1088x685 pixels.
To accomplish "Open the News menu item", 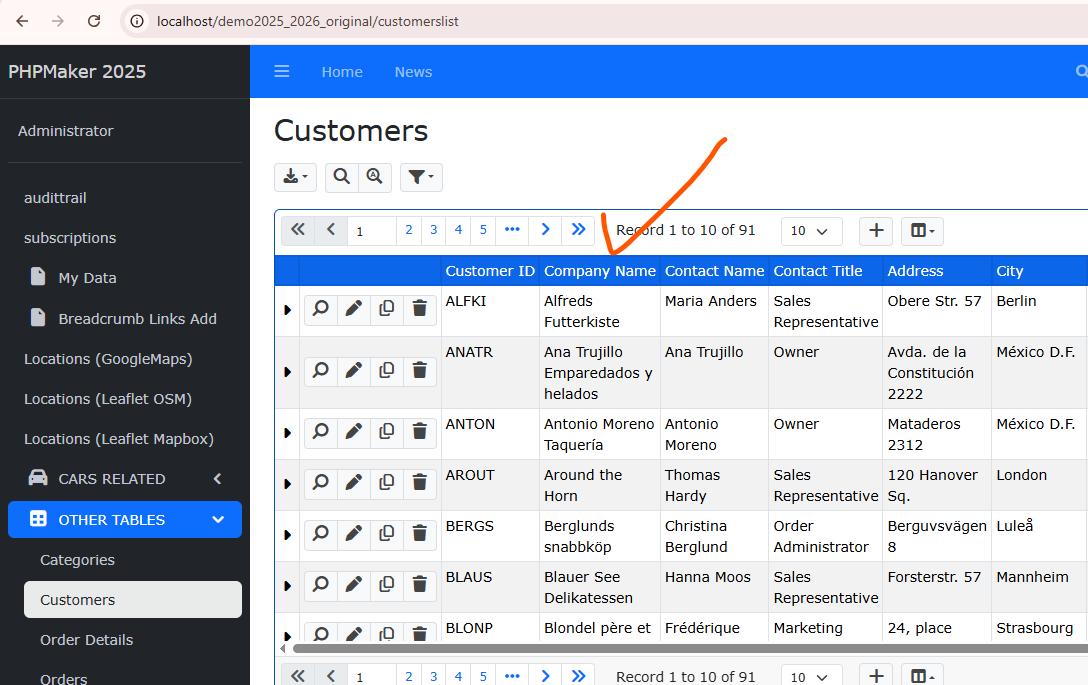I will click(413, 72).
